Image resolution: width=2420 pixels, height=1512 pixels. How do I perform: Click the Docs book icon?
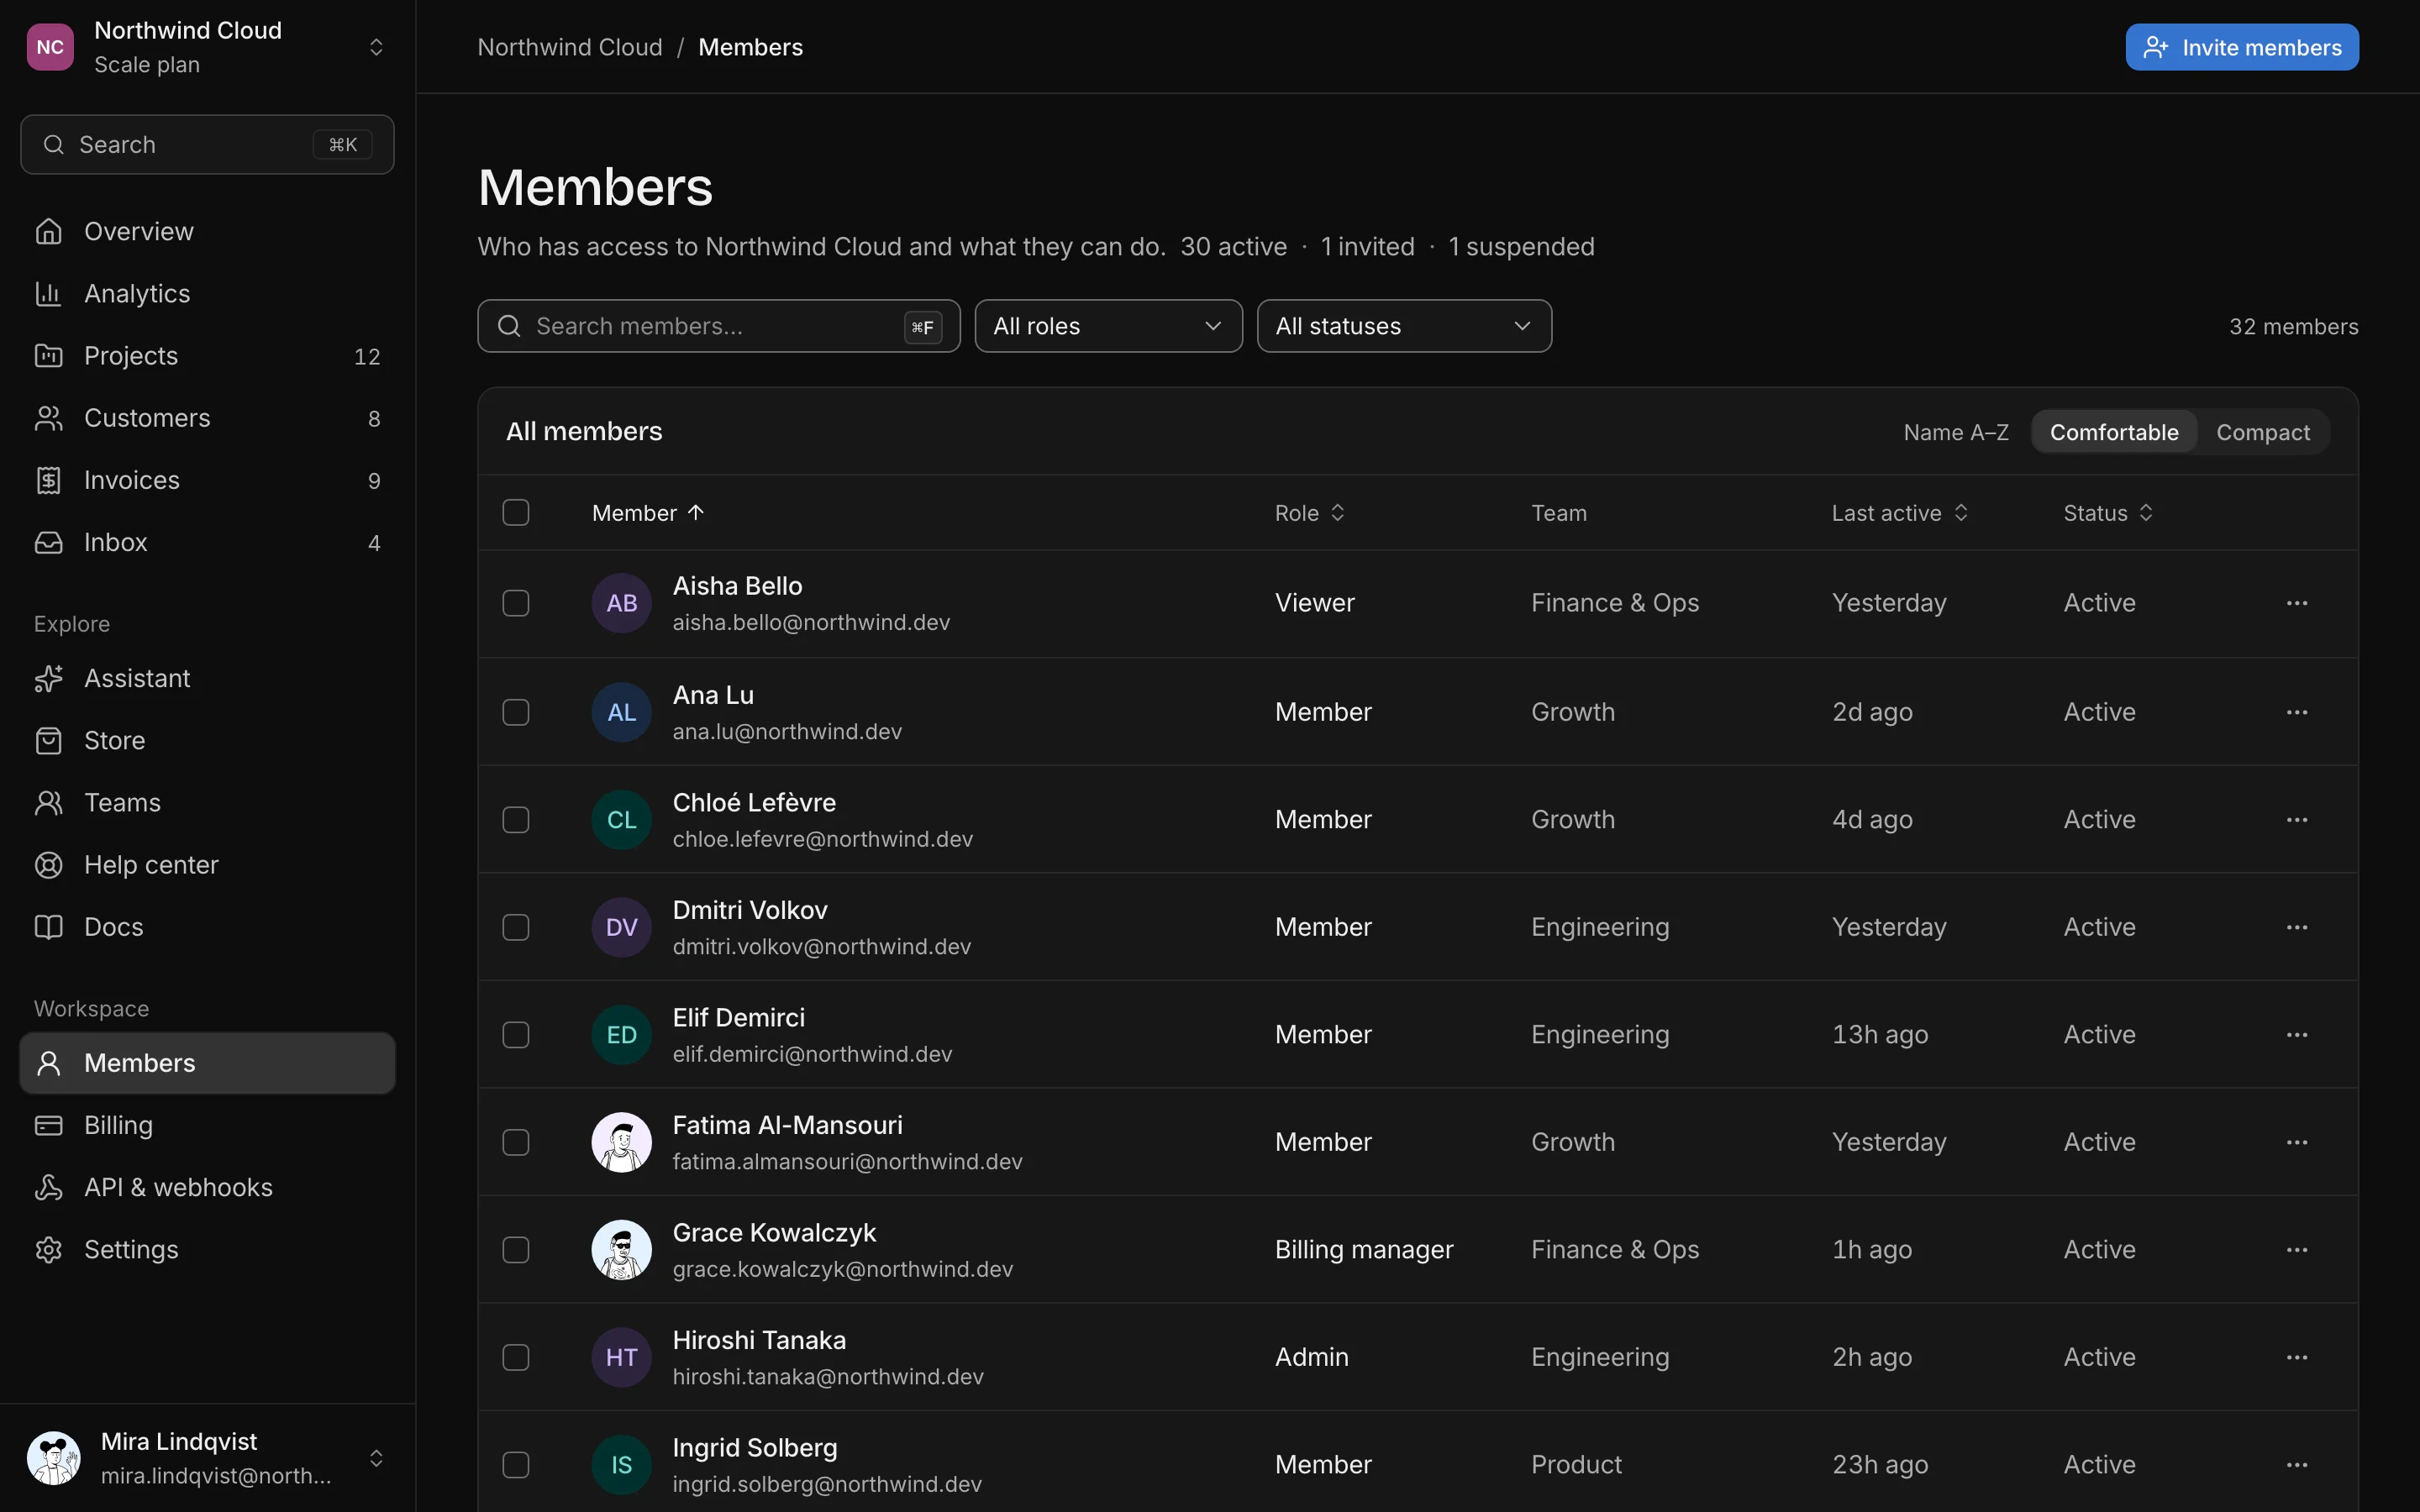tap(48, 926)
